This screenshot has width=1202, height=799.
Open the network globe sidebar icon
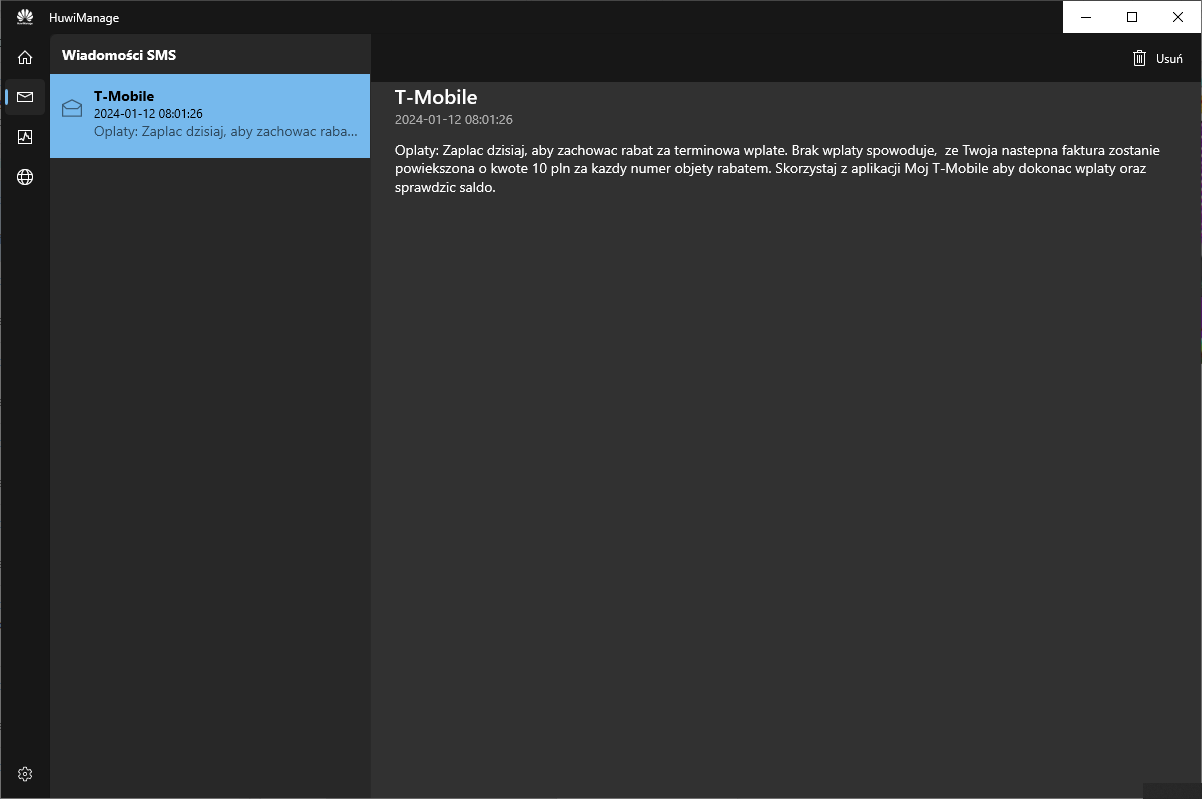25,177
